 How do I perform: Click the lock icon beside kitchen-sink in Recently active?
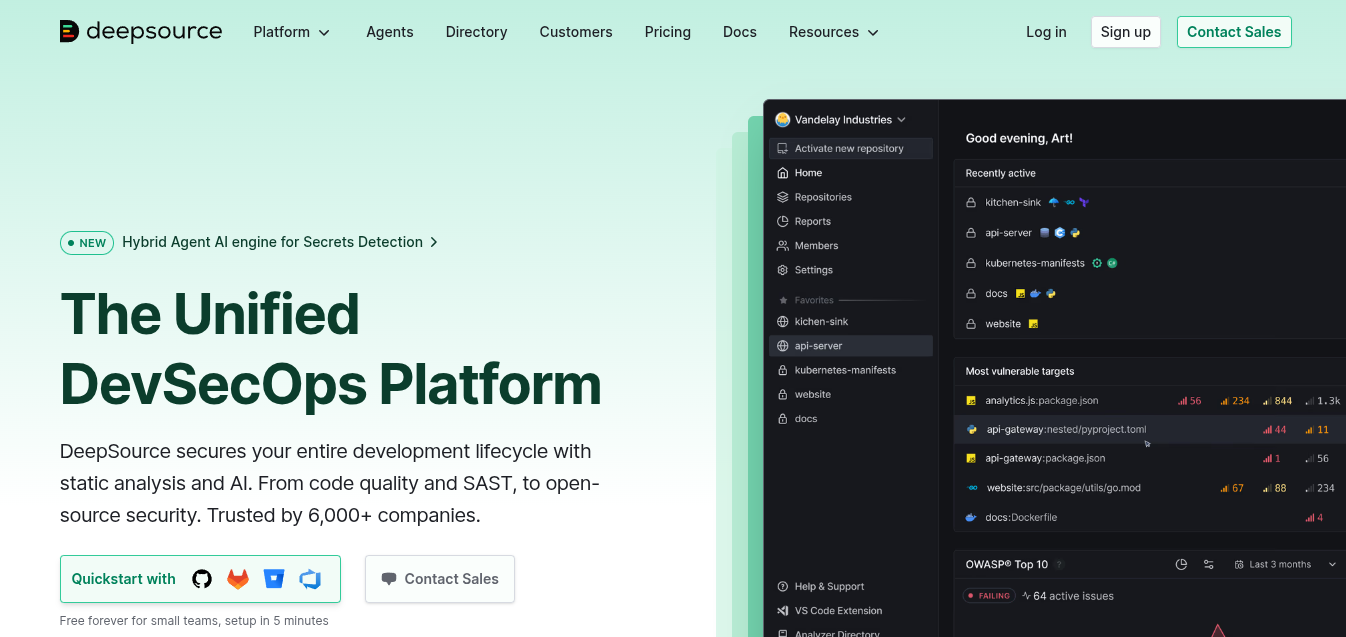(x=970, y=202)
